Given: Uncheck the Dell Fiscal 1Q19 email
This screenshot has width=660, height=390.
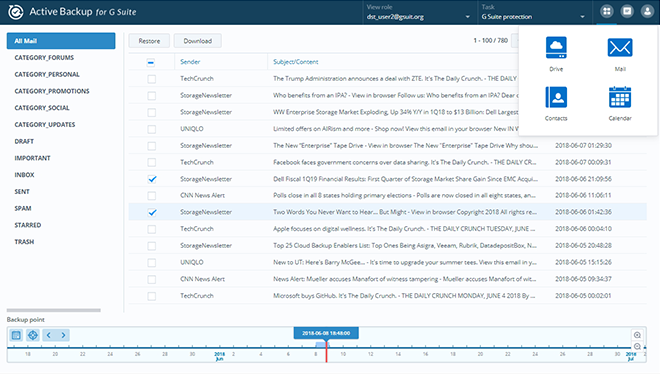Looking at the screenshot, I should (x=152, y=179).
